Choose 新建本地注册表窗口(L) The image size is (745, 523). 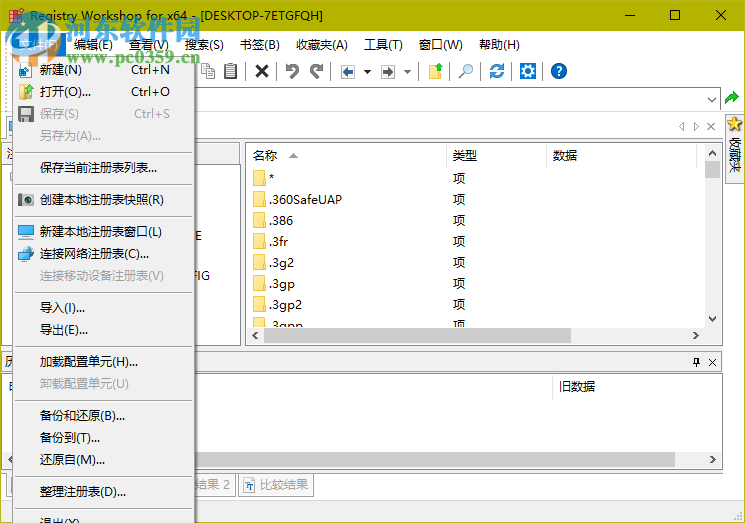click(x=104, y=232)
